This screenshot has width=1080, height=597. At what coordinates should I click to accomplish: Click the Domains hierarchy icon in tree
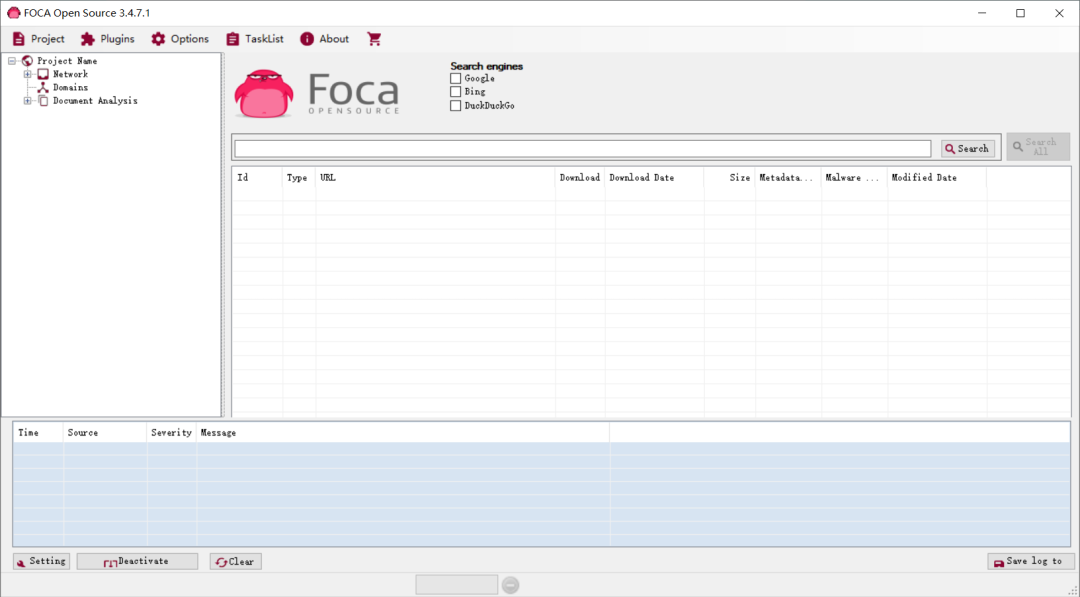pyautogui.click(x=43, y=87)
